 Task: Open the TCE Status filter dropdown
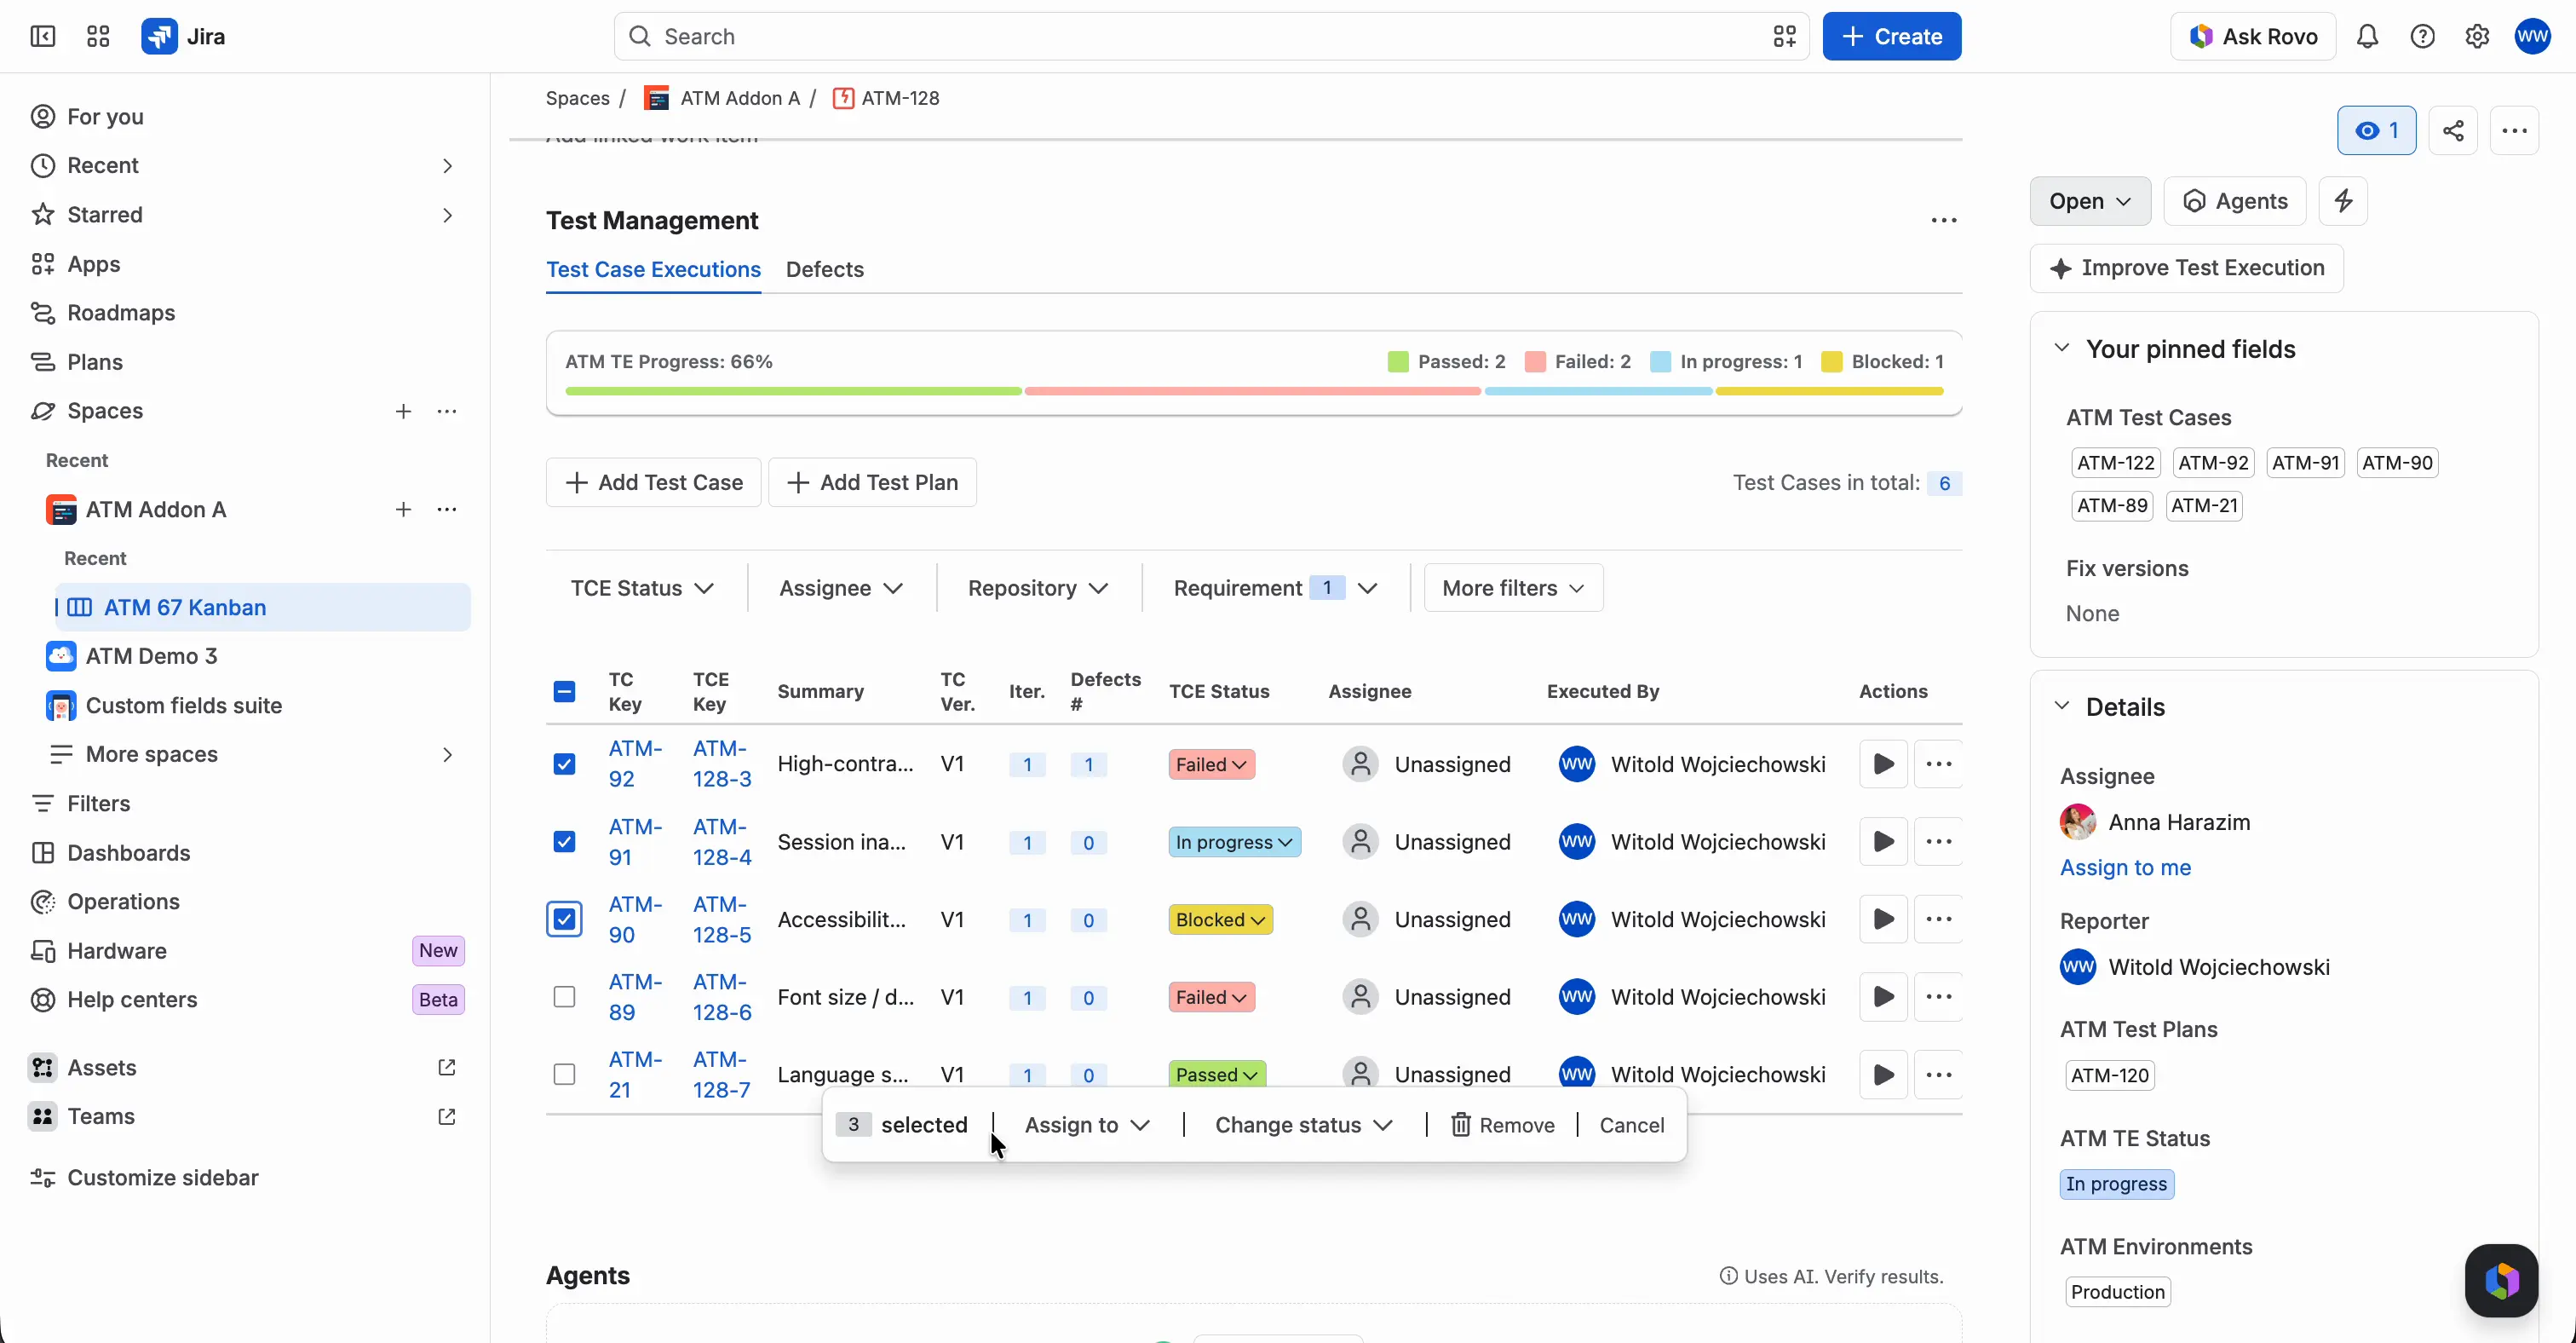[x=642, y=588]
